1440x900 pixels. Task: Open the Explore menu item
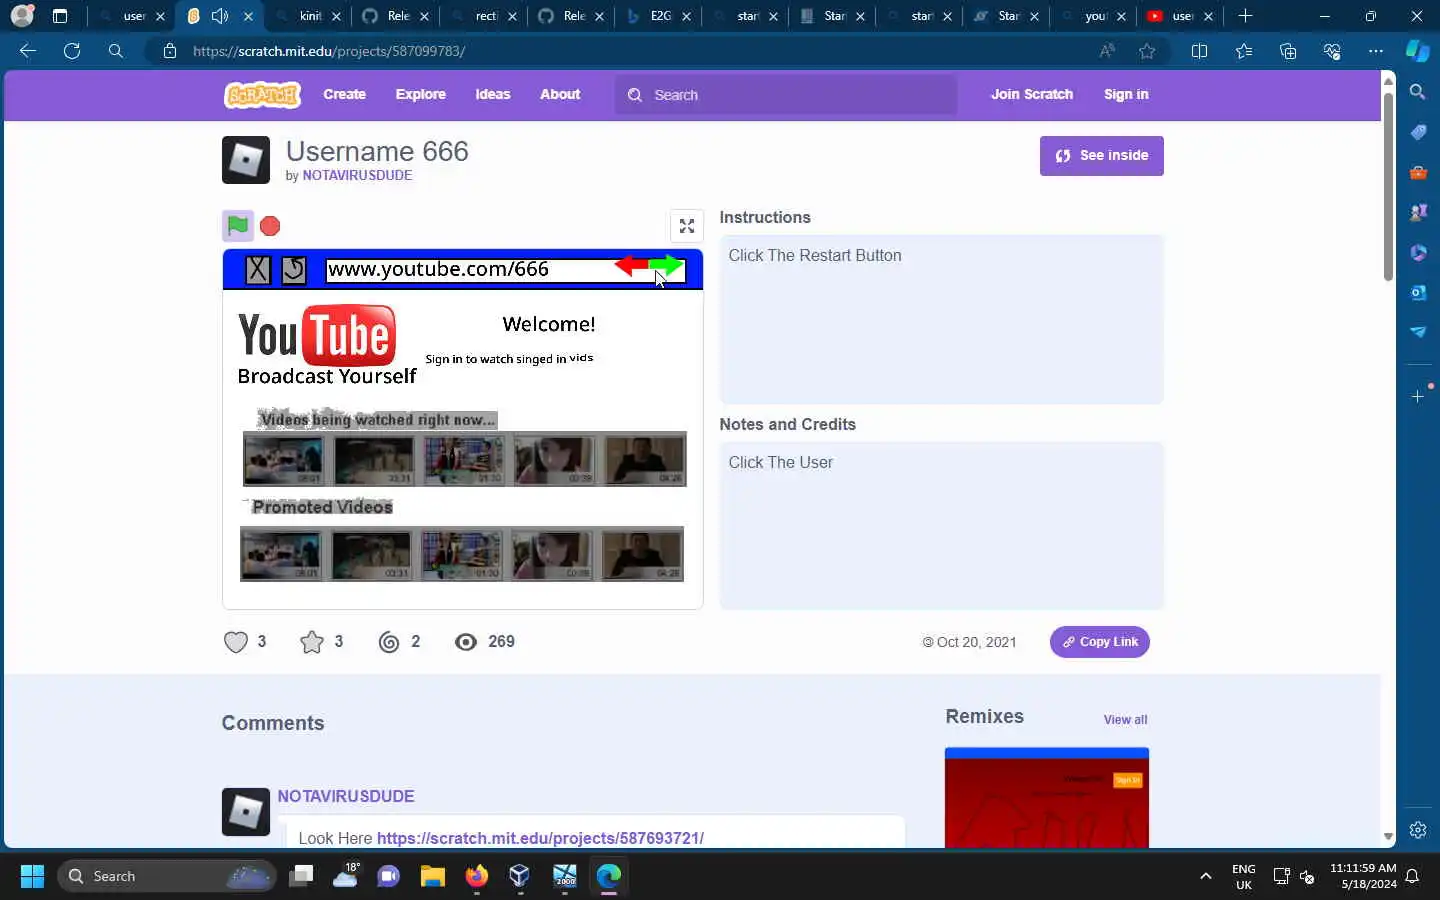[x=421, y=94]
